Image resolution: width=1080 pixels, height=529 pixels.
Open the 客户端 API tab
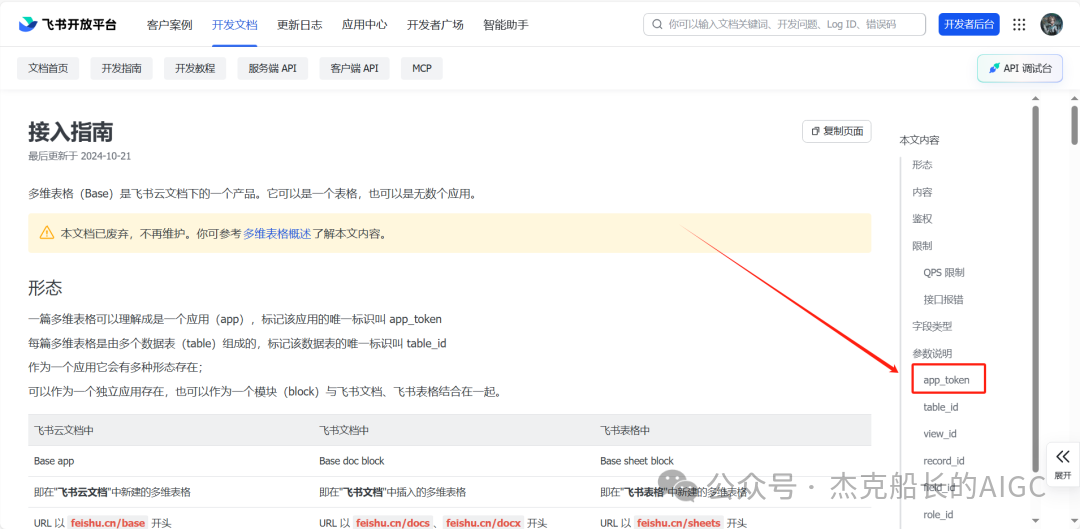pos(355,68)
